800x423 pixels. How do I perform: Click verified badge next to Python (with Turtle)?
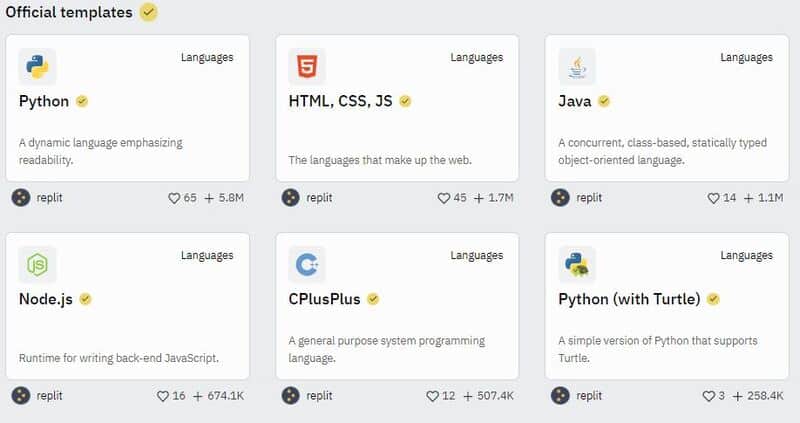pos(713,299)
